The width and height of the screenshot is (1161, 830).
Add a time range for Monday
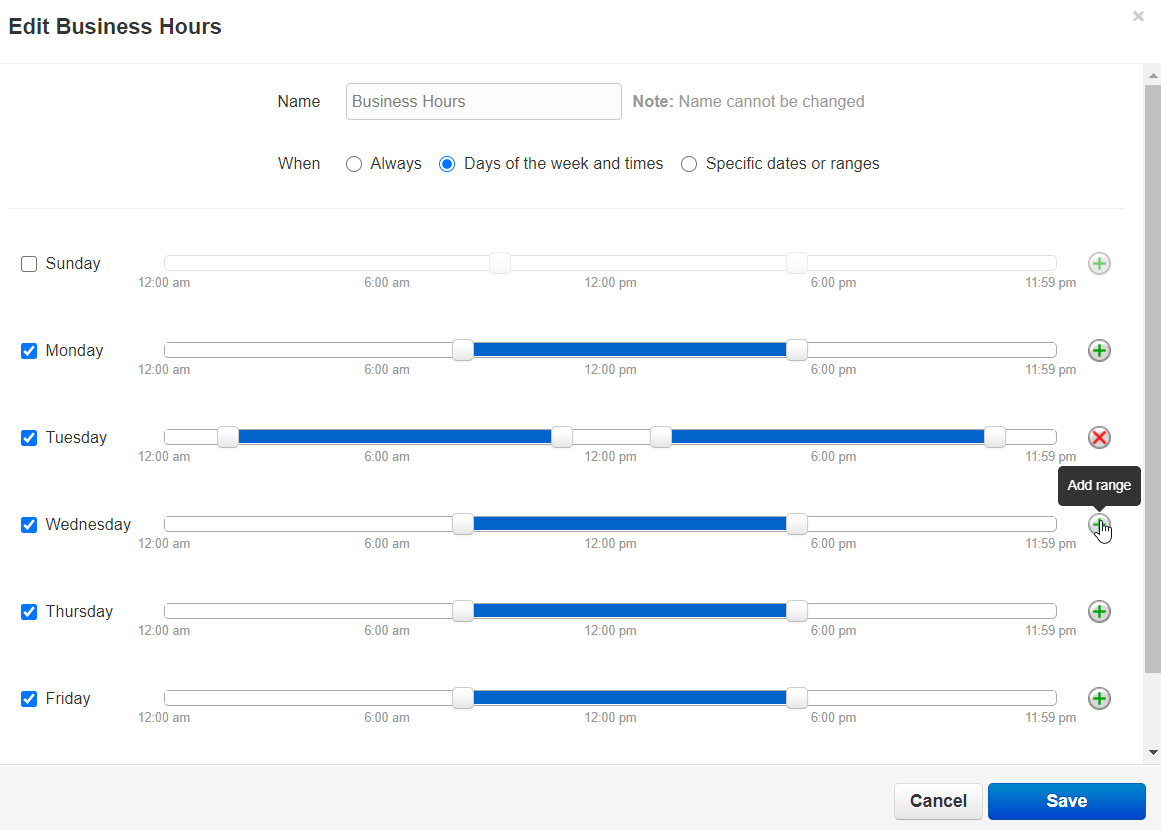coord(1099,351)
